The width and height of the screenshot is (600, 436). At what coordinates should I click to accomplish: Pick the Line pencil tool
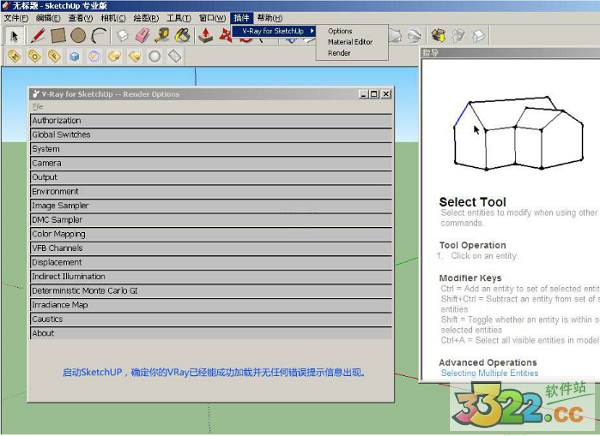(38, 36)
